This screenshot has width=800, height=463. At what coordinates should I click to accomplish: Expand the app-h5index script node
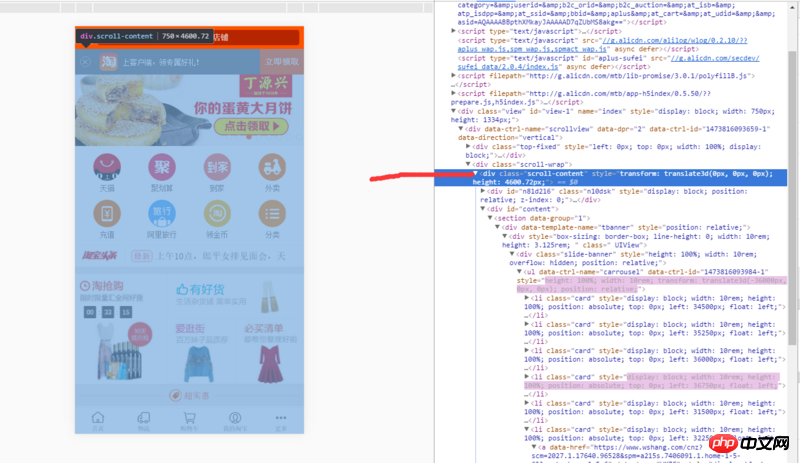point(454,93)
